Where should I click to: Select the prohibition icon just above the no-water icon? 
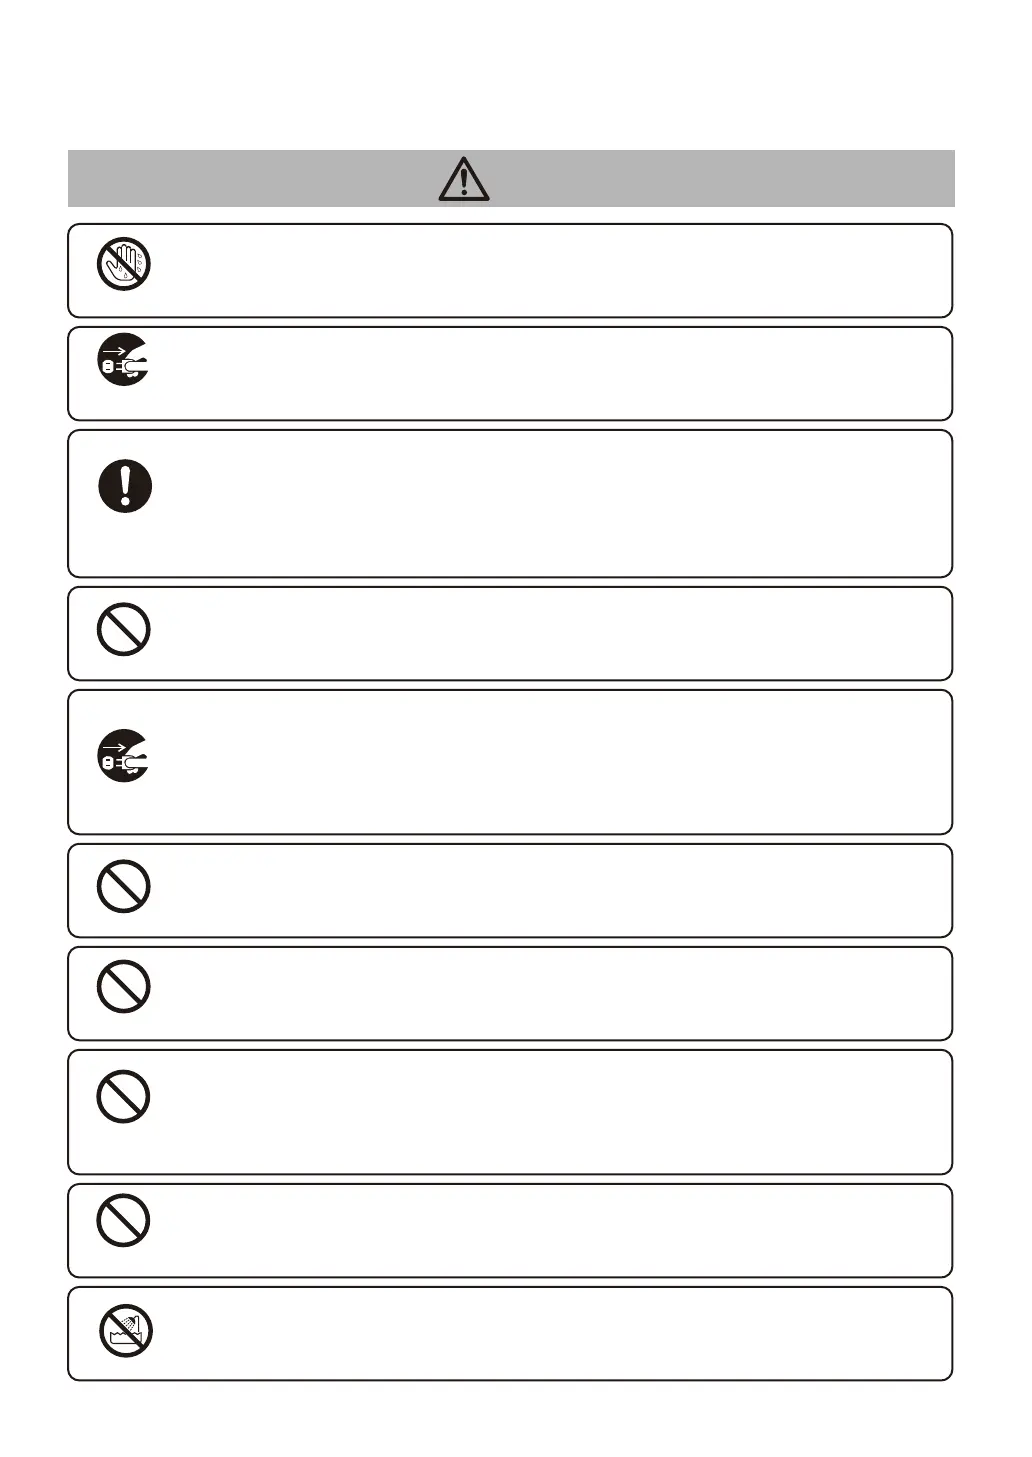coord(124,1221)
